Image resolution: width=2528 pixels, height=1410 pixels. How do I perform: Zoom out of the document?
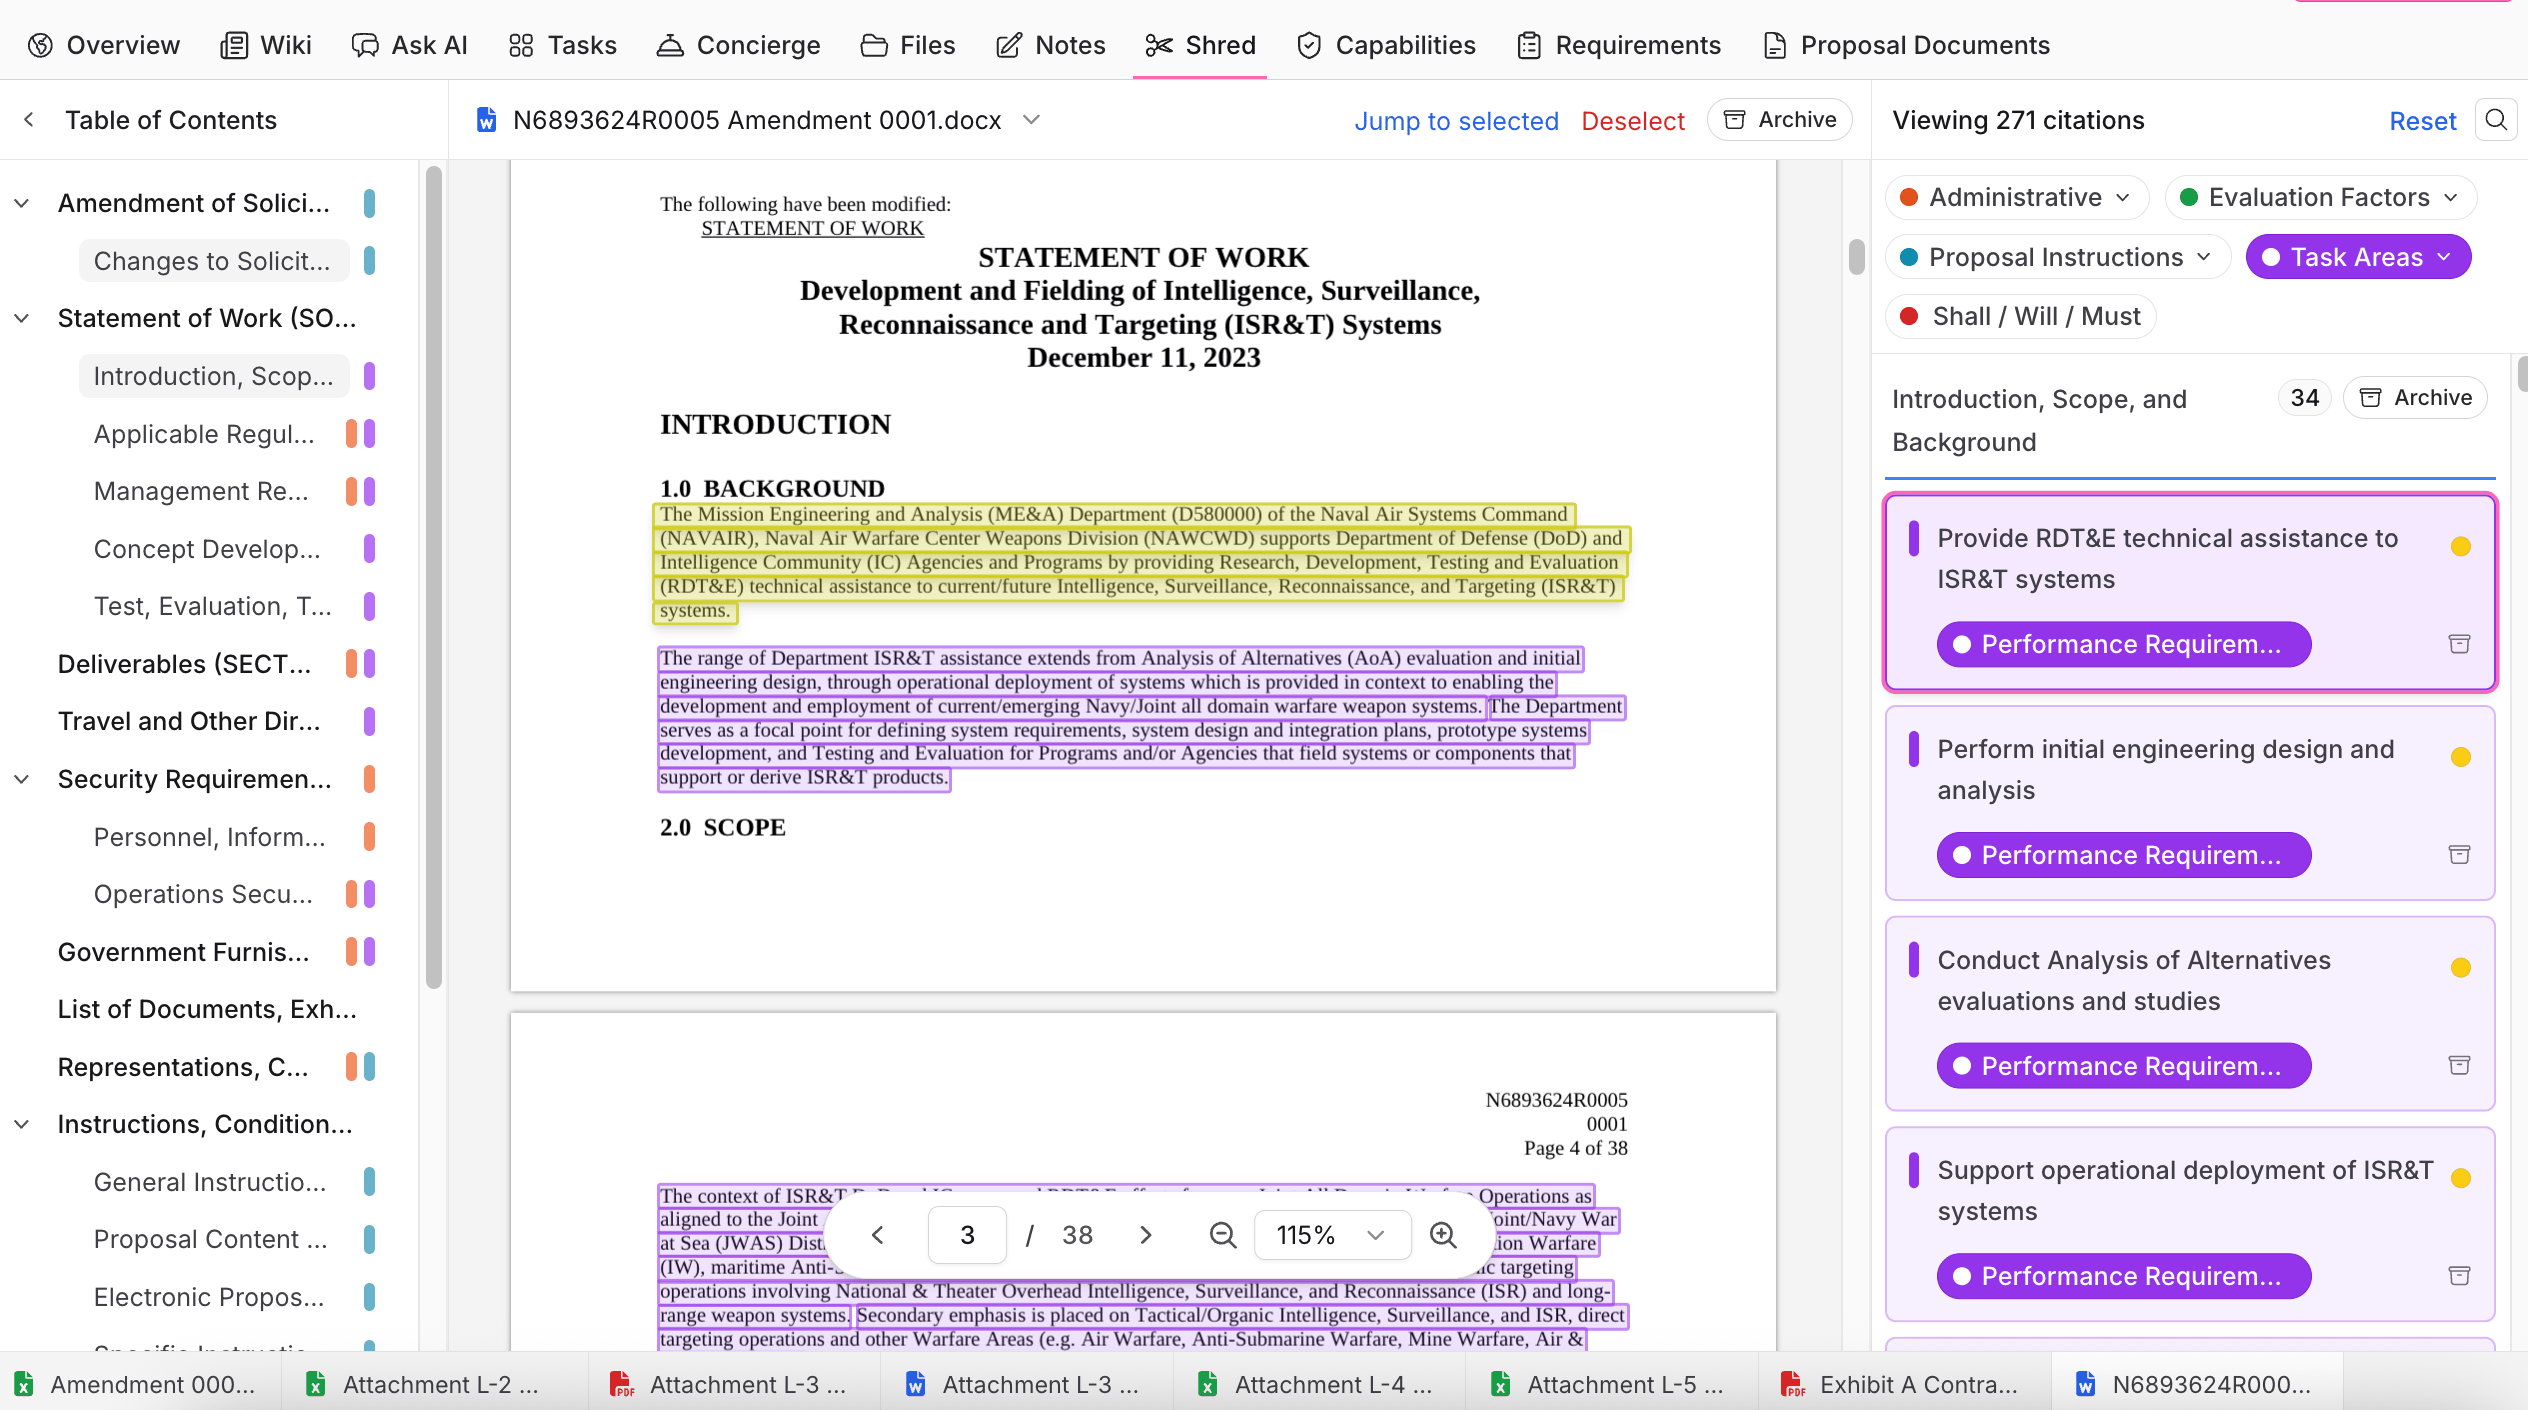(1222, 1235)
